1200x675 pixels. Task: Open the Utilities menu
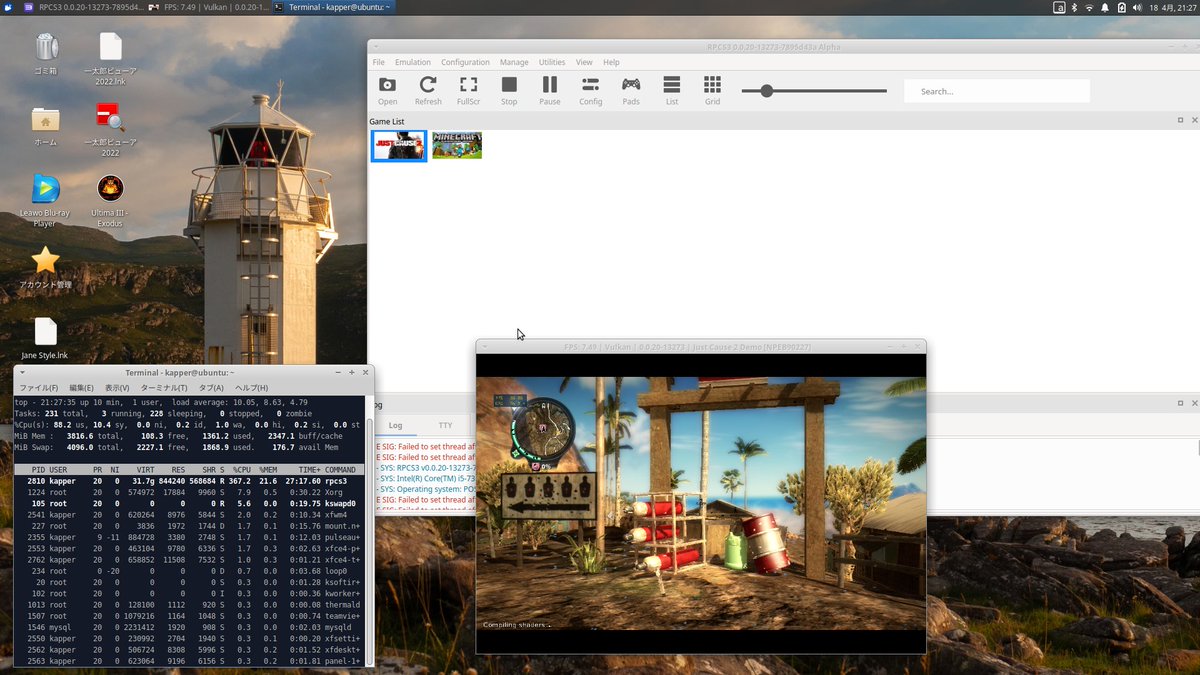(552, 62)
